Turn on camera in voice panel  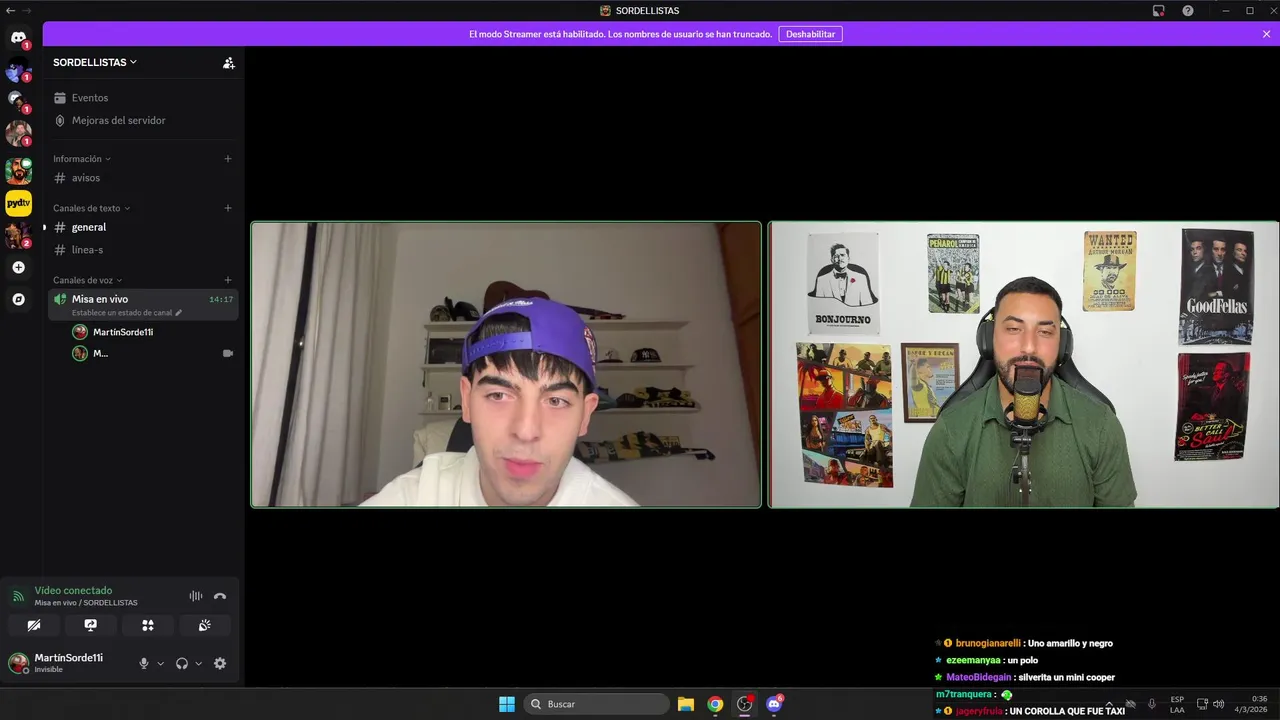point(34,625)
